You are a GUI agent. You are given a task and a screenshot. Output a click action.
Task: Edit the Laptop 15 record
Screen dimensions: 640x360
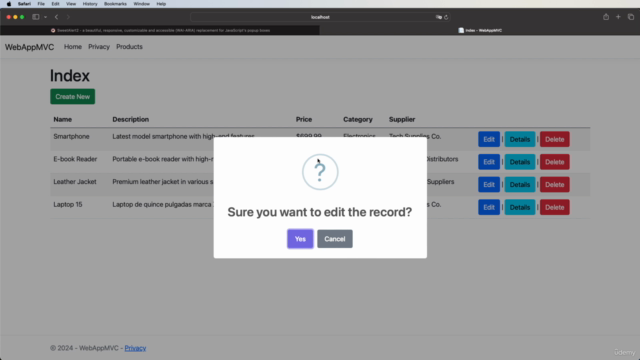[x=489, y=207]
